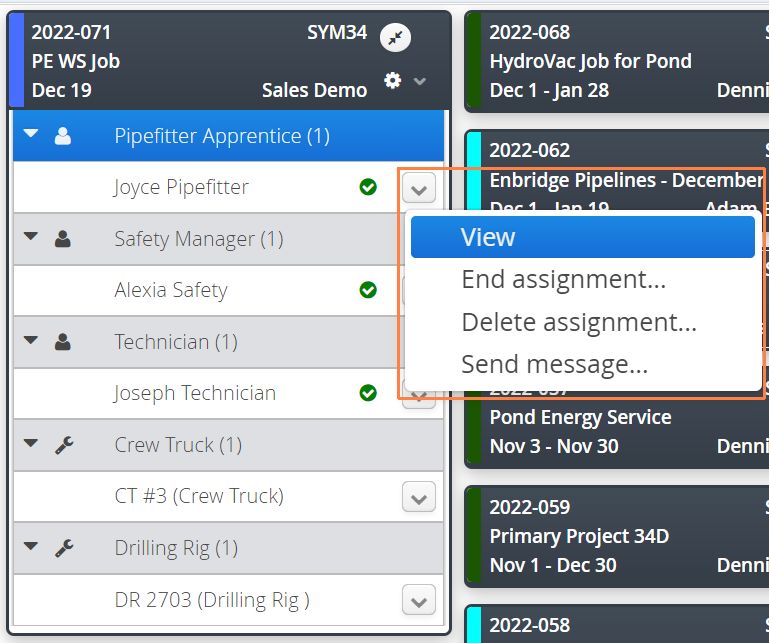769x643 pixels.
Task: Click the person icon beside Technician
Action: click(x=63, y=342)
